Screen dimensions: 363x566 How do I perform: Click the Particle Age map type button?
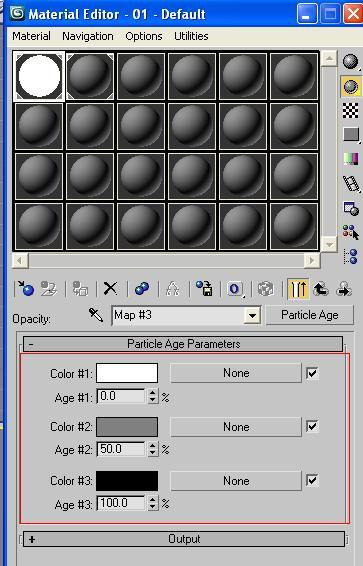tap(310, 315)
